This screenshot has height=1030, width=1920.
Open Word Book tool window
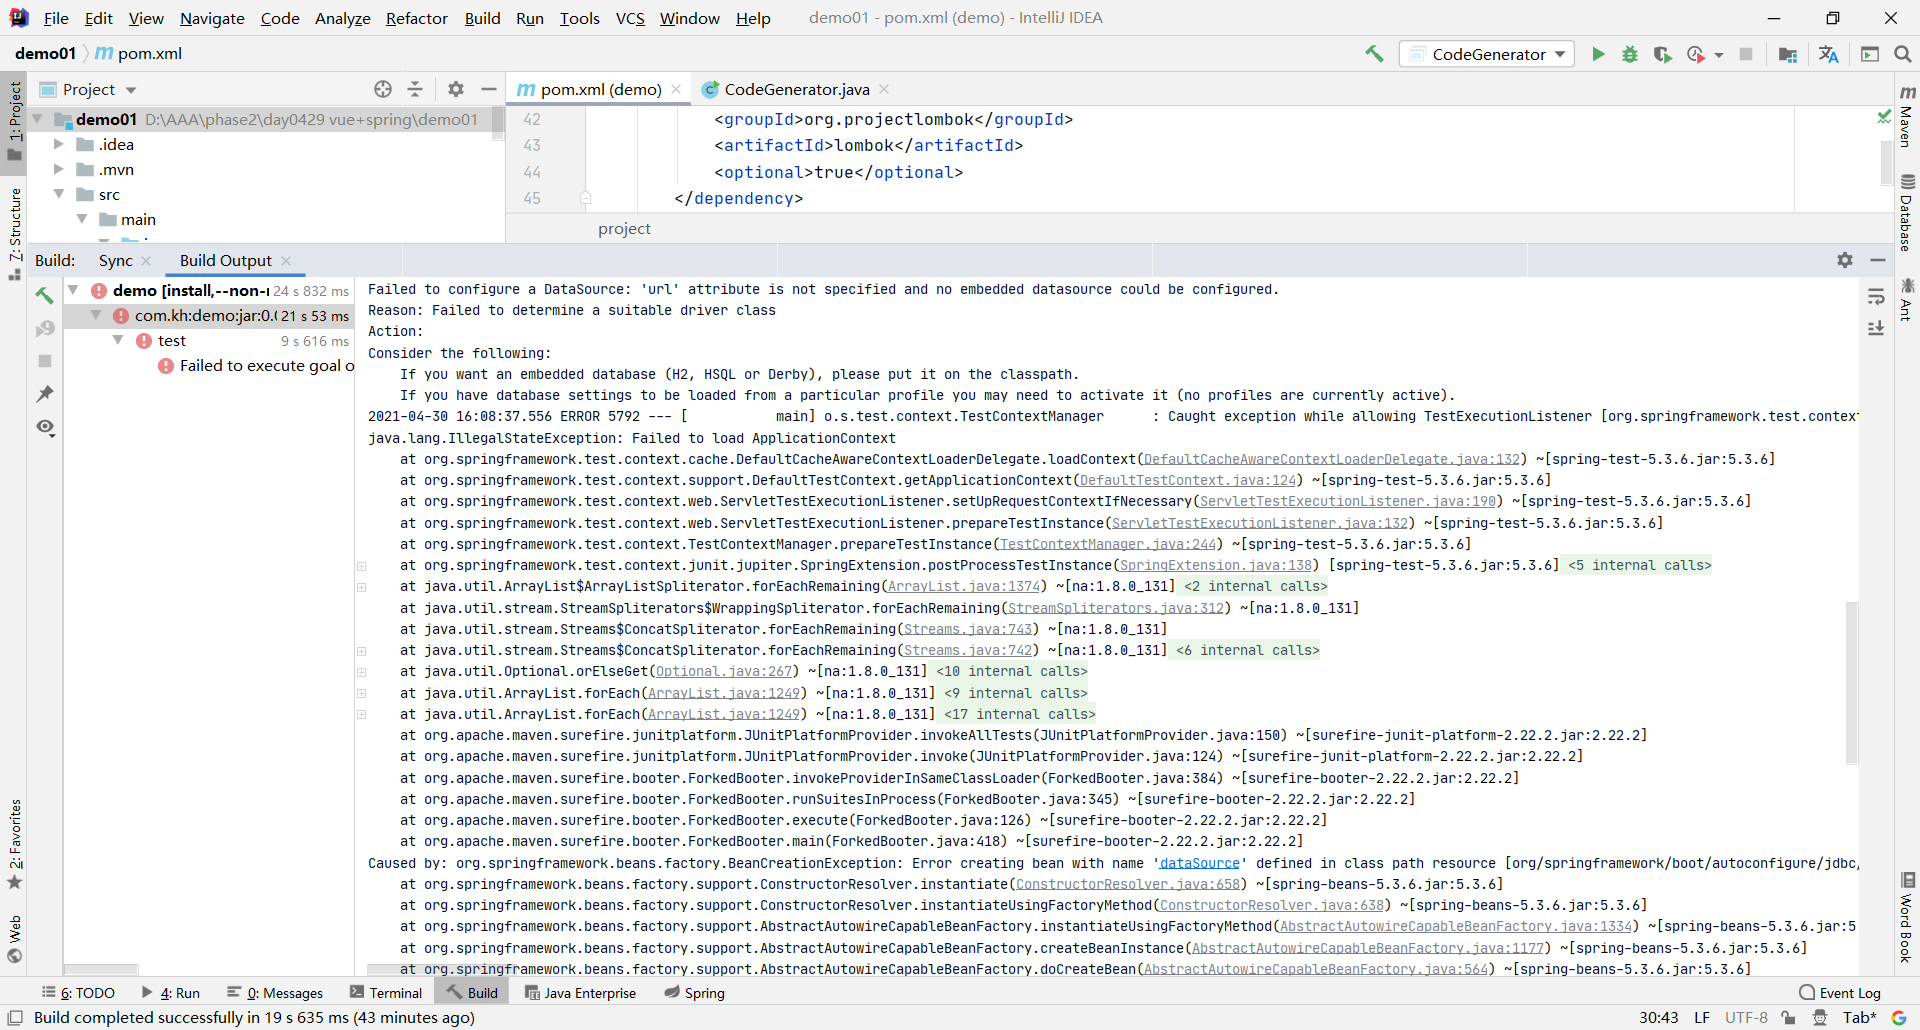[1907, 917]
